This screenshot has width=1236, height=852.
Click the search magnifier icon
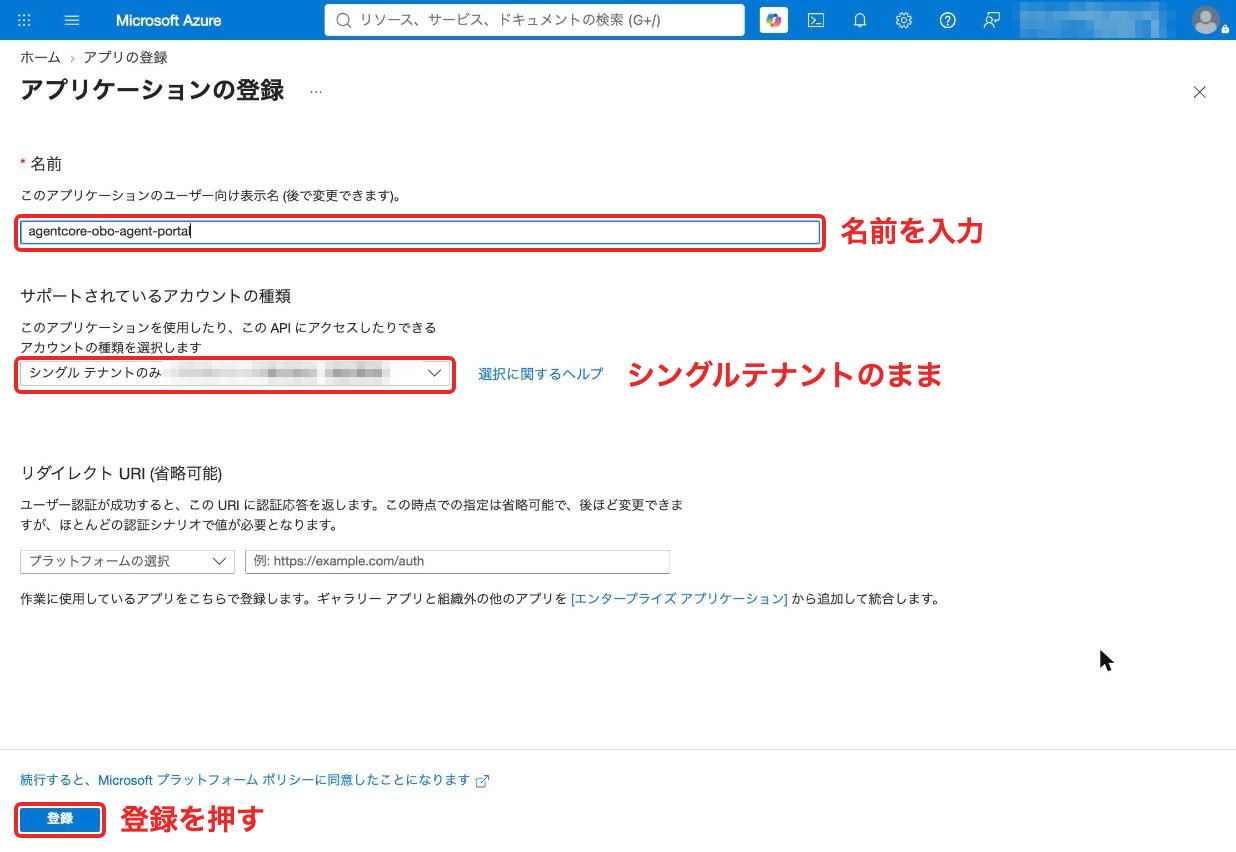(x=343, y=20)
